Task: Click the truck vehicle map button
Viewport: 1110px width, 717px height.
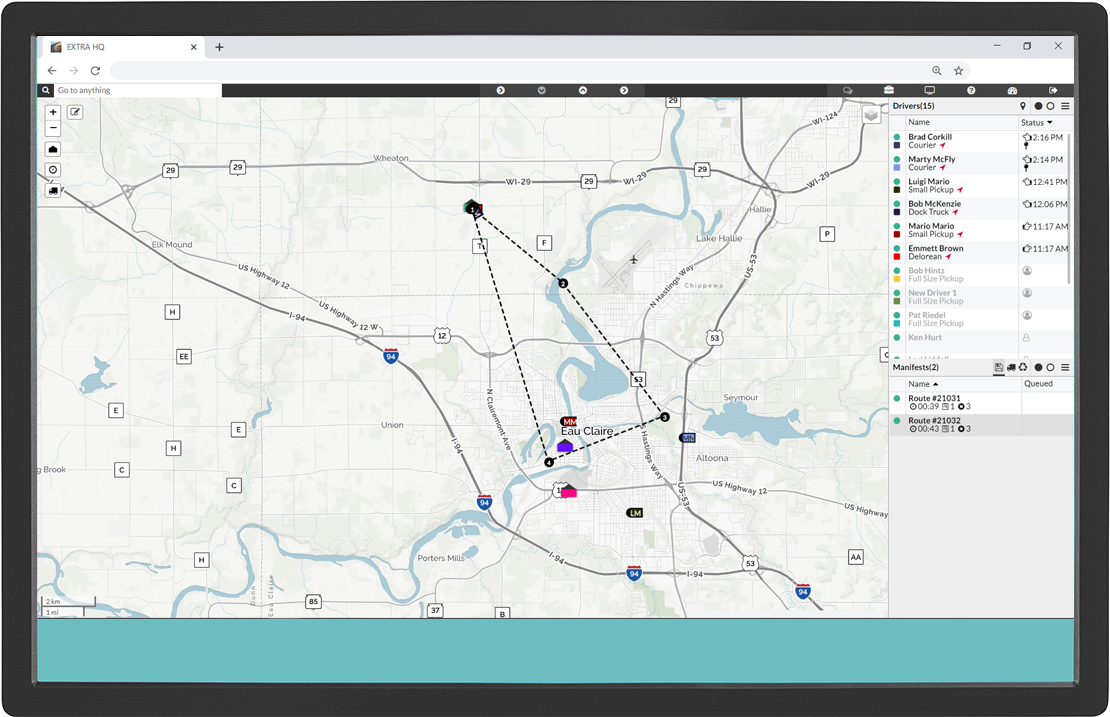Action: (53, 190)
